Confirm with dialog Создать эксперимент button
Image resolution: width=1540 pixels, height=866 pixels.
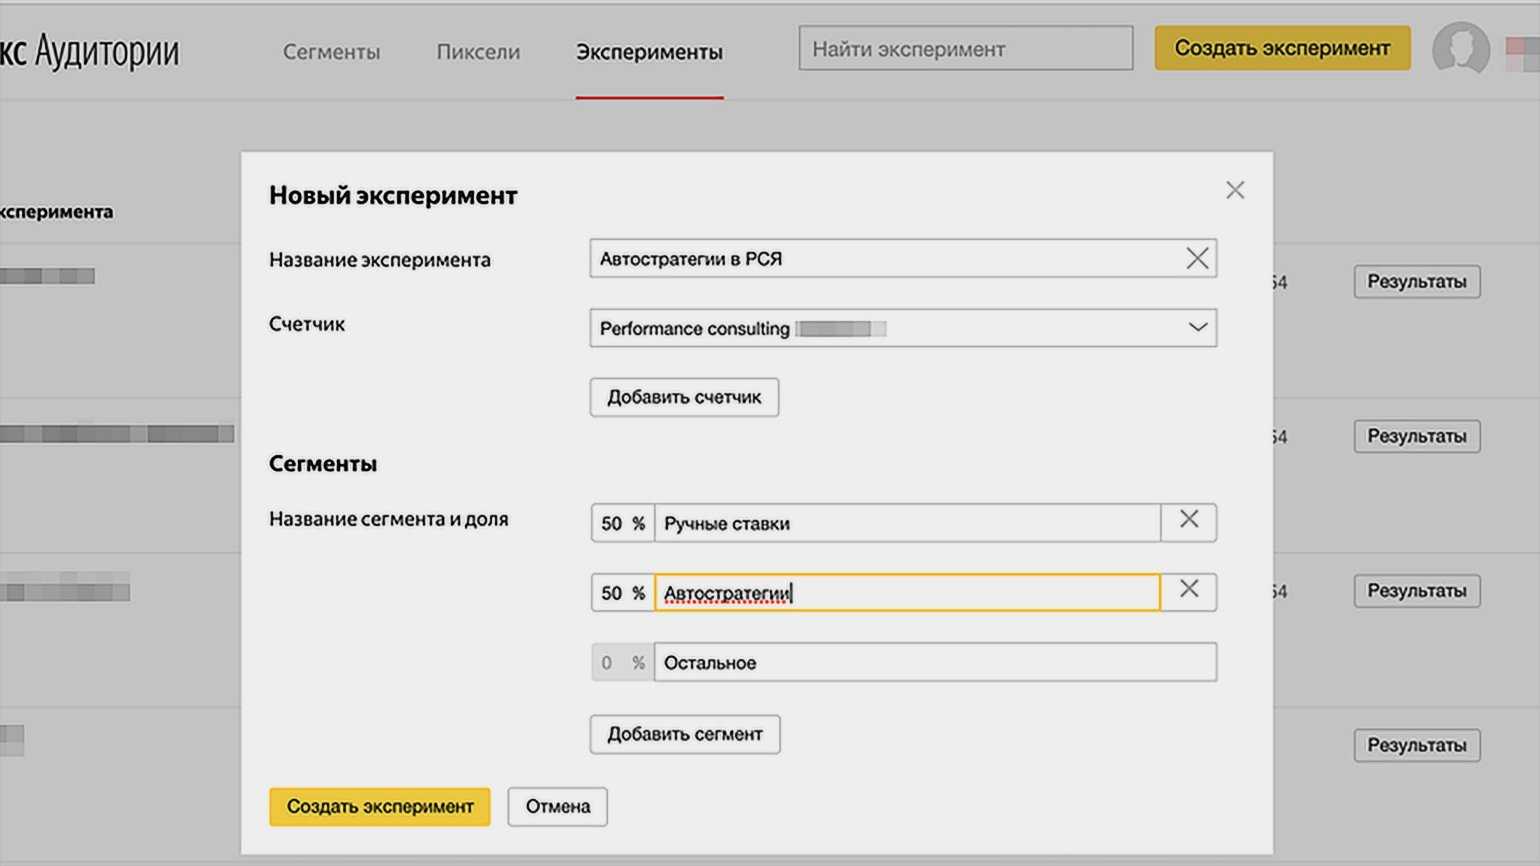pyautogui.click(x=380, y=806)
